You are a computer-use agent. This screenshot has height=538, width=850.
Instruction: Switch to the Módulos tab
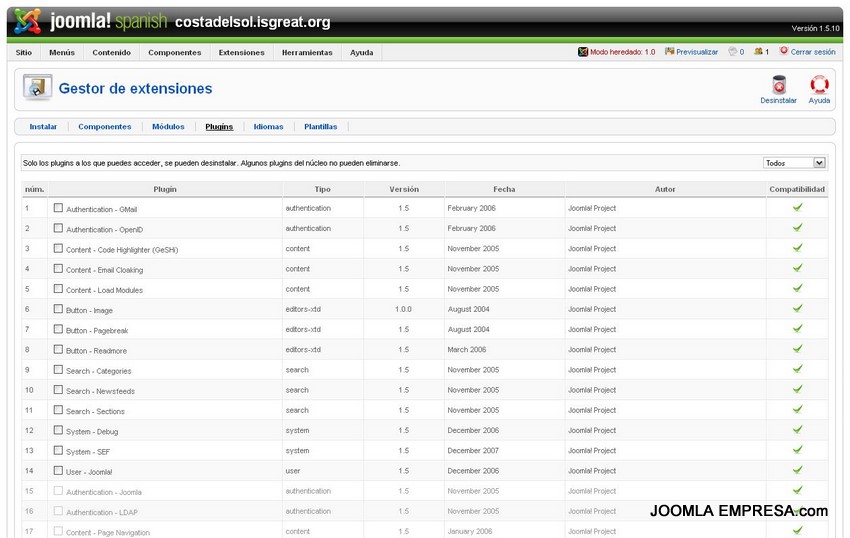coord(168,126)
